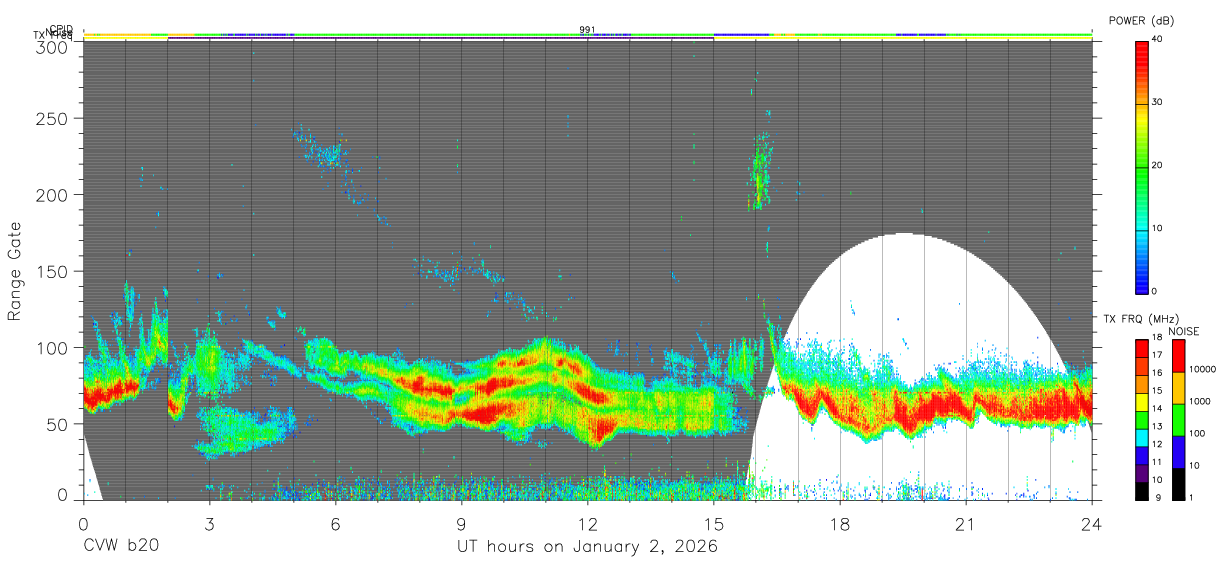Select the 18 label in the TX FRQ legend
Image resolution: width=1228 pixels, height=567 pixels.
click(x=1158, y=338)
